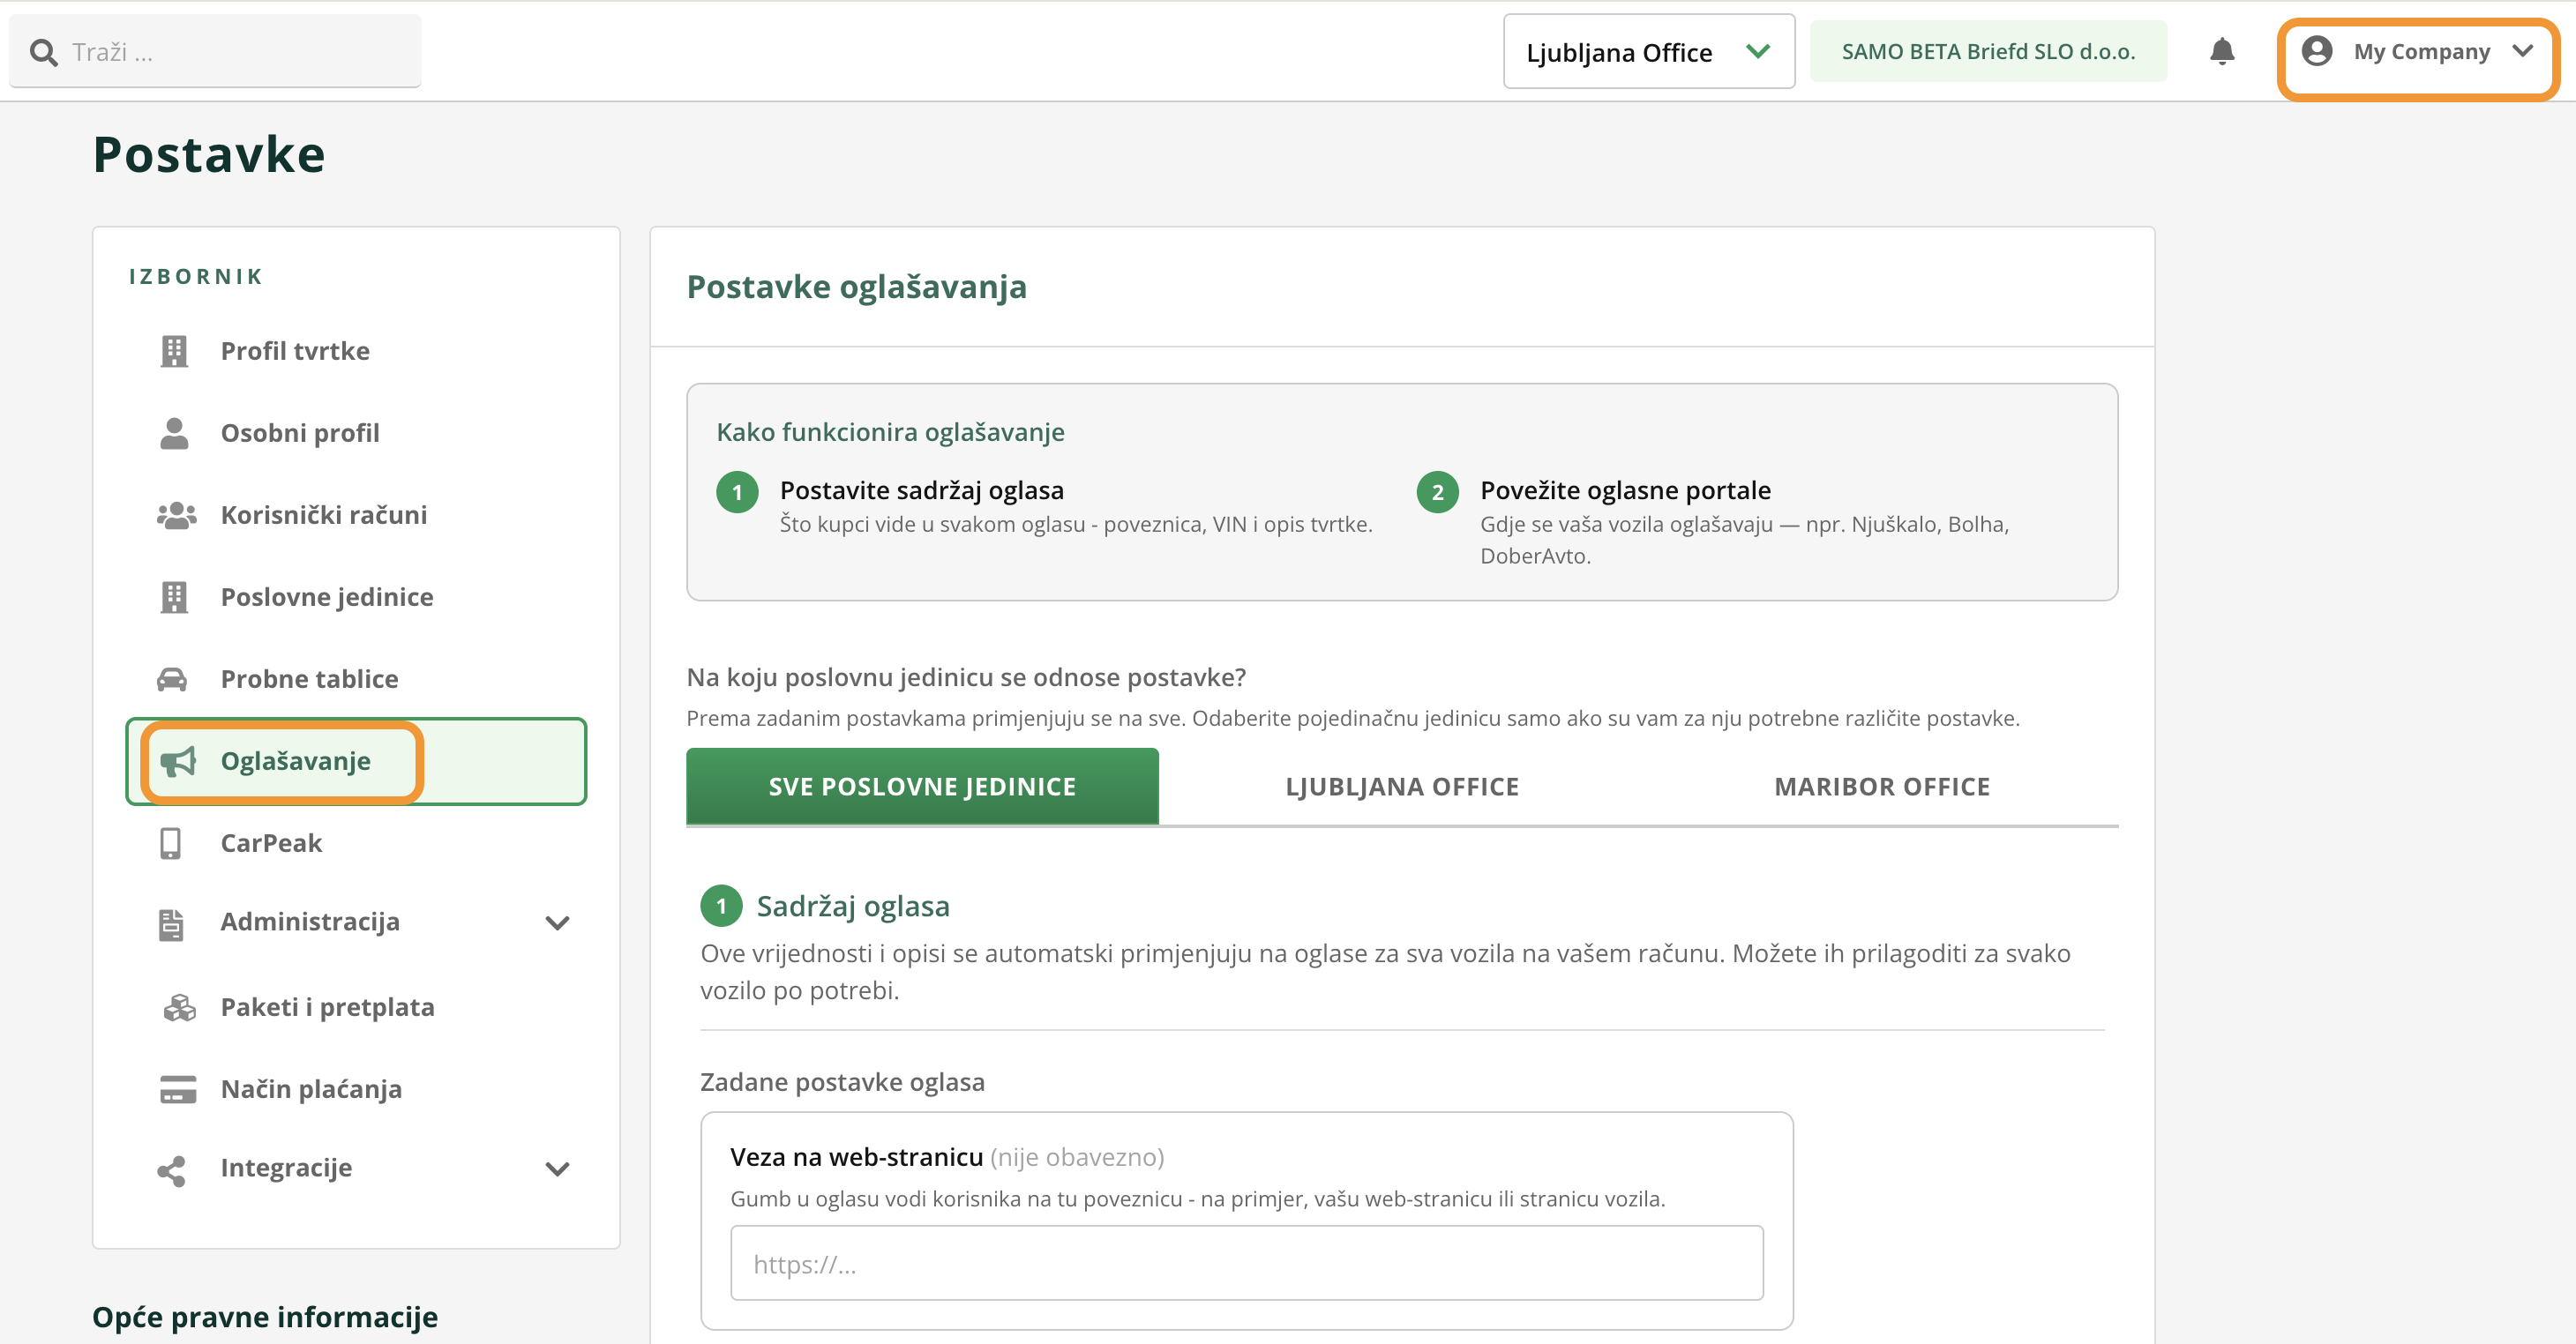Select Oglašavanje in the menu
Image resolution: width=2576 pixels, height=1344 pixels.
(356, 761)
